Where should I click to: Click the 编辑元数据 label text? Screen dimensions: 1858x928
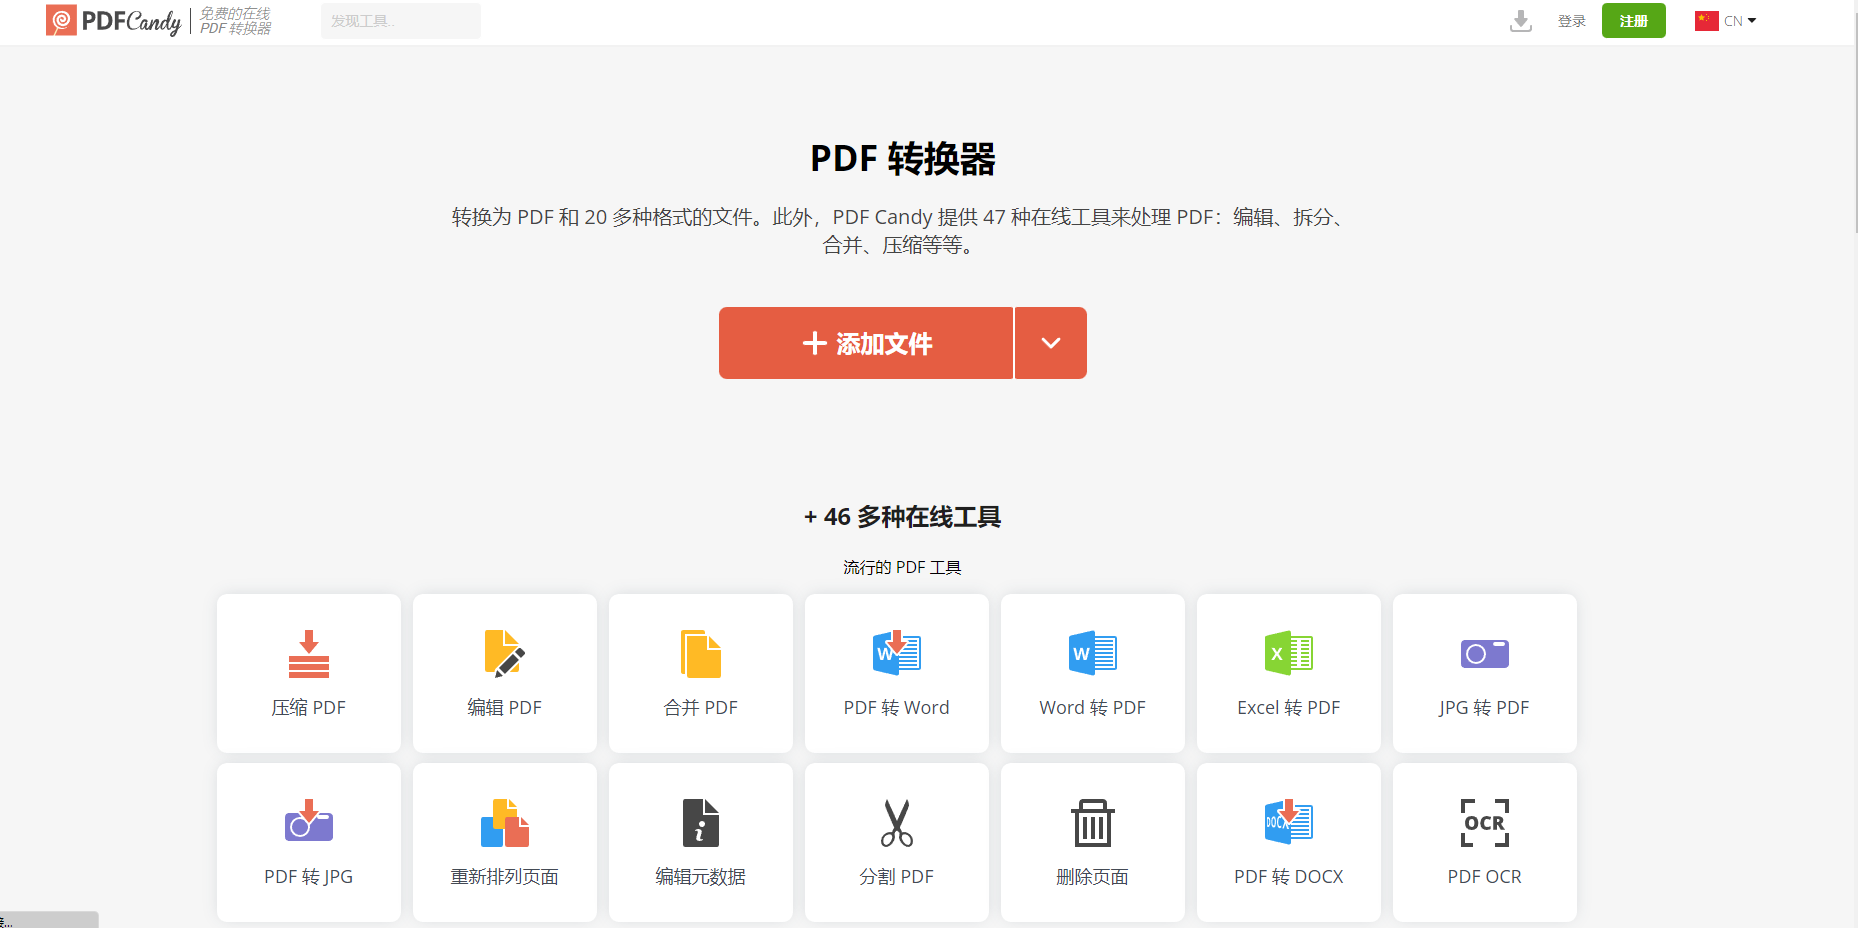click(701, 877)
